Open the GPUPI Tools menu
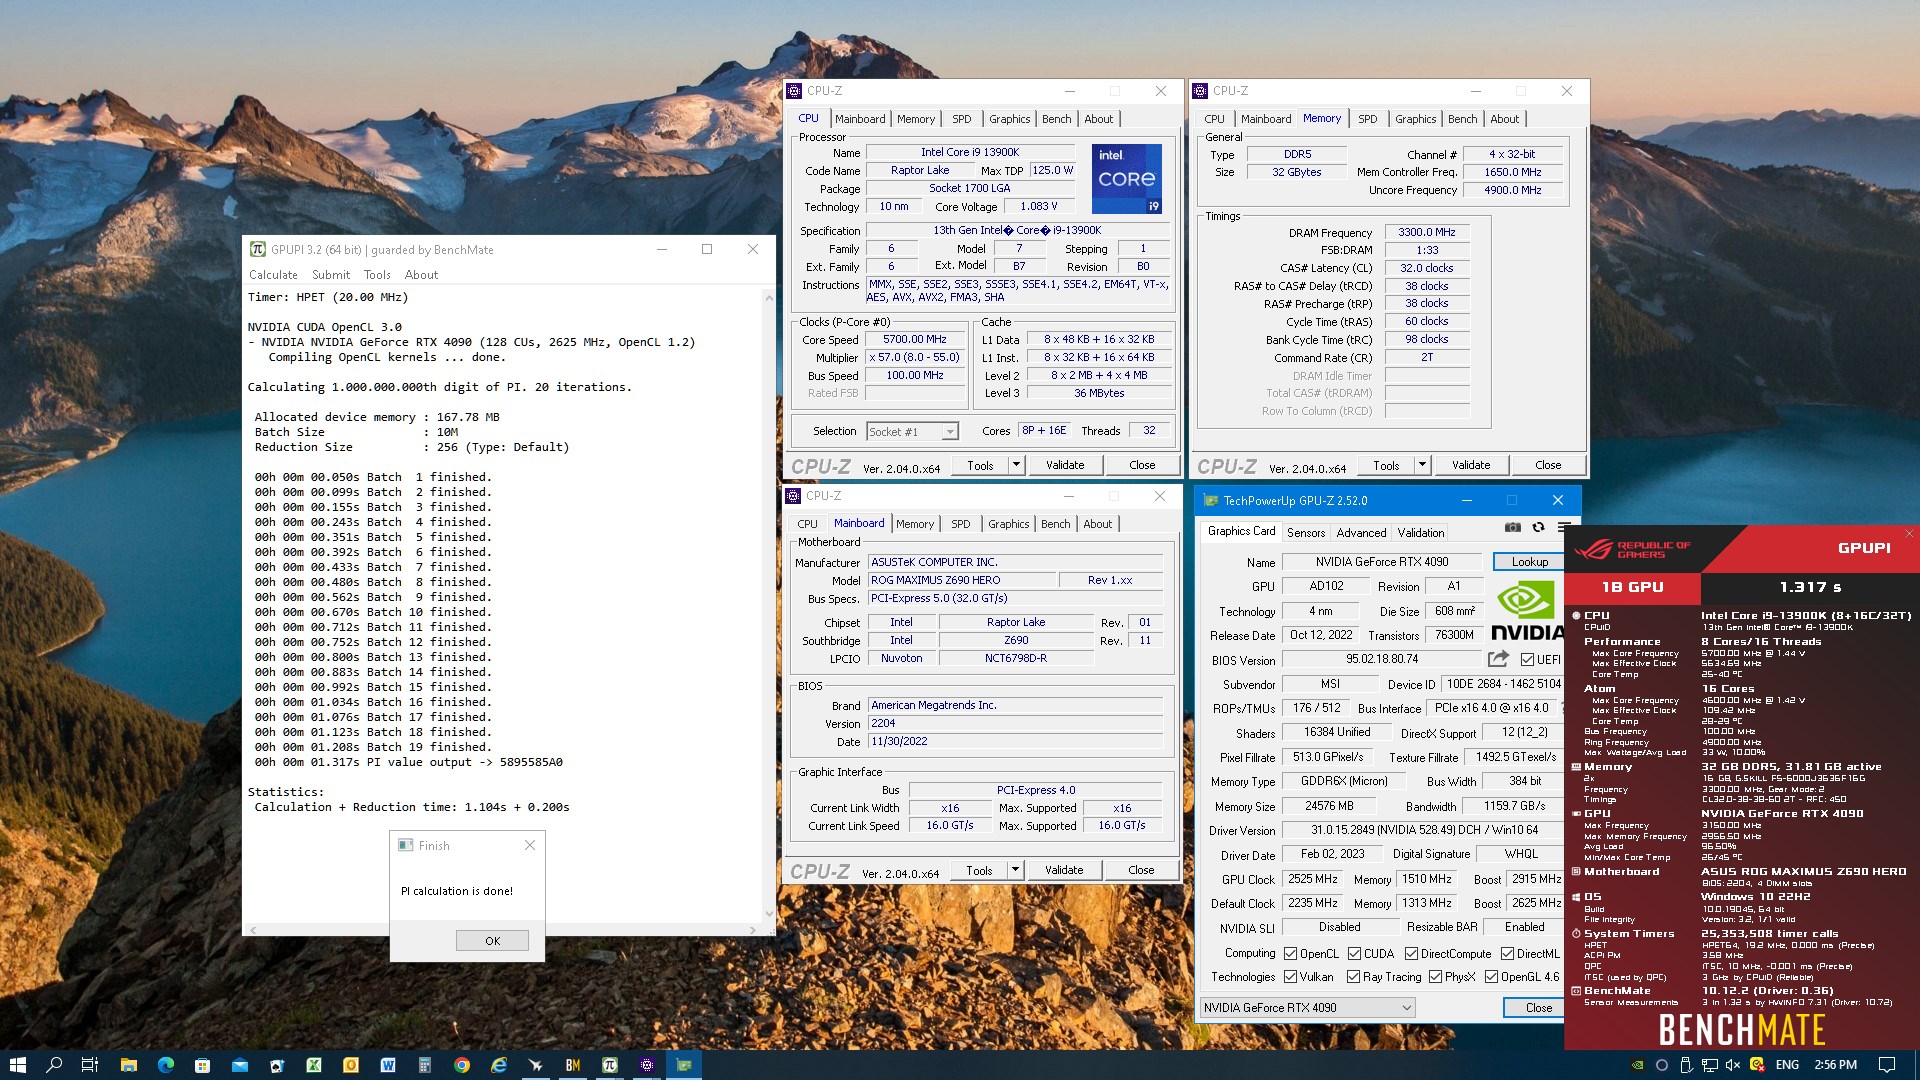The image size is (1920, 1080). coord(377,275)
